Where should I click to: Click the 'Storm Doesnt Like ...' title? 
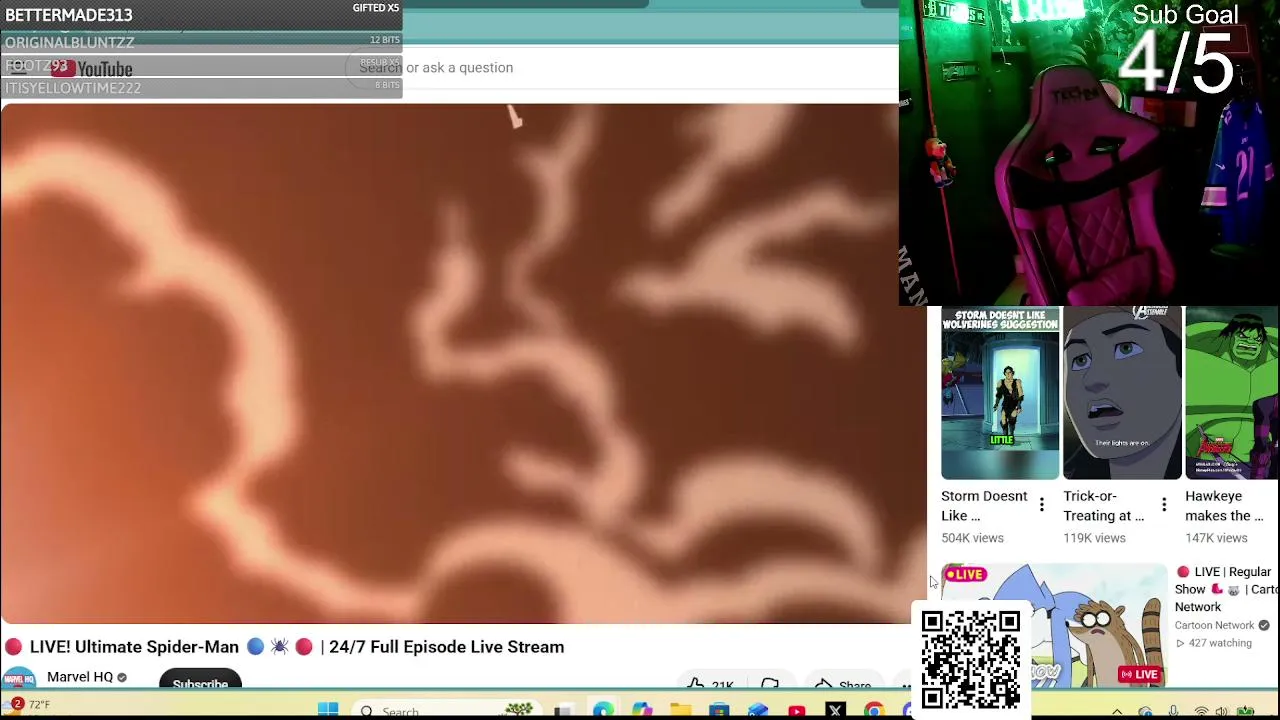point(984,506)
